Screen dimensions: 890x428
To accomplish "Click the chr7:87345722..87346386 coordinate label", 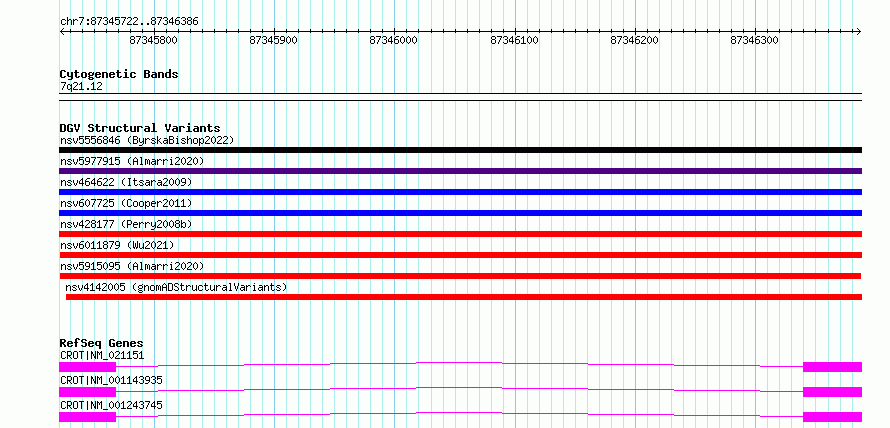I will 129,22.
